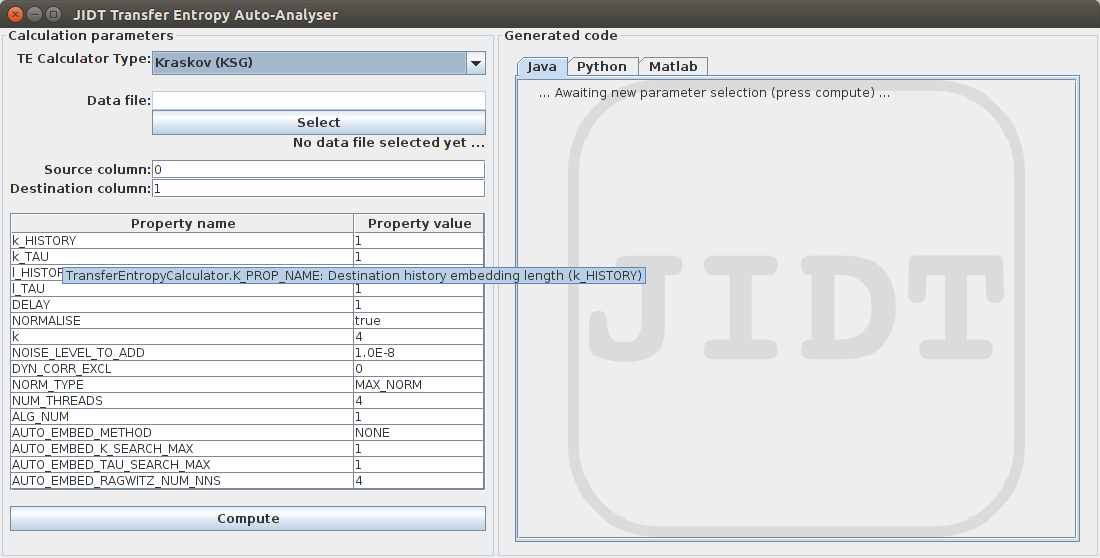1100x558 pixels.
Task: Edit the NORMALISE value 'true'
Action: tap(419, 321)
